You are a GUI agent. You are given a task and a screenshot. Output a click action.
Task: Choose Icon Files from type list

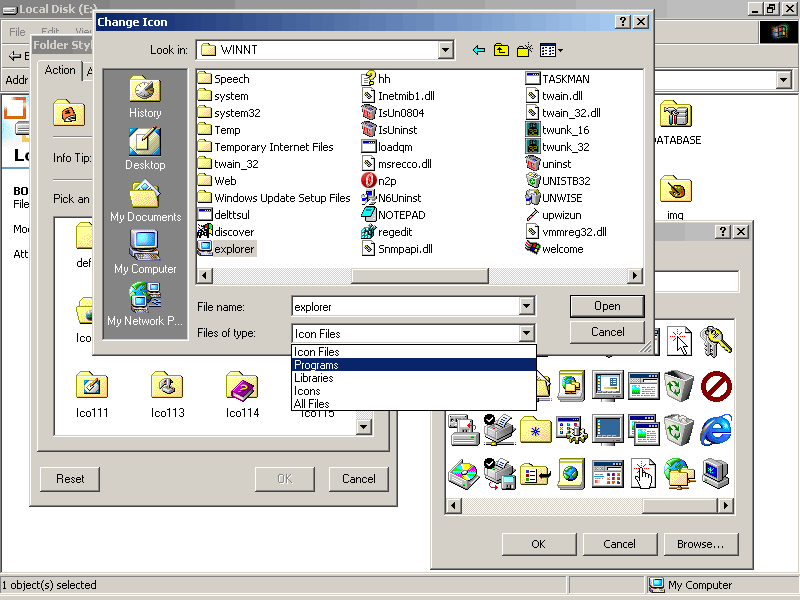pos(414,352)
